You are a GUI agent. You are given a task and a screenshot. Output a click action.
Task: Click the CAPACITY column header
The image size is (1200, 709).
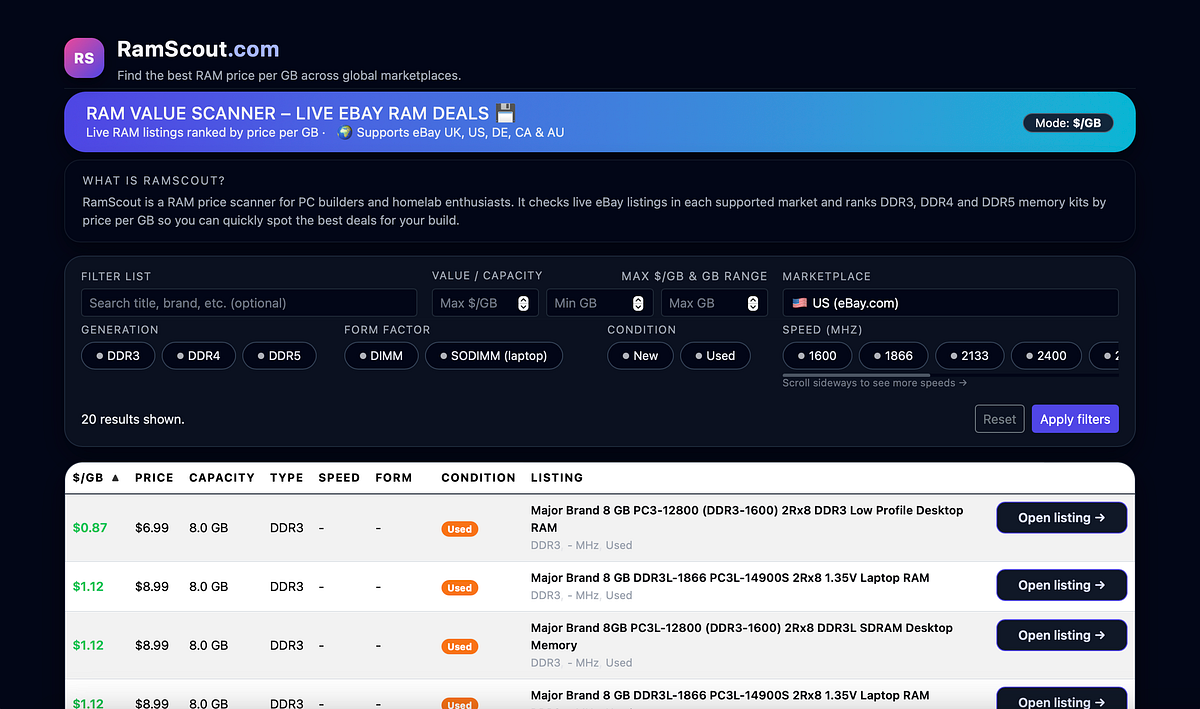point(222,478)
